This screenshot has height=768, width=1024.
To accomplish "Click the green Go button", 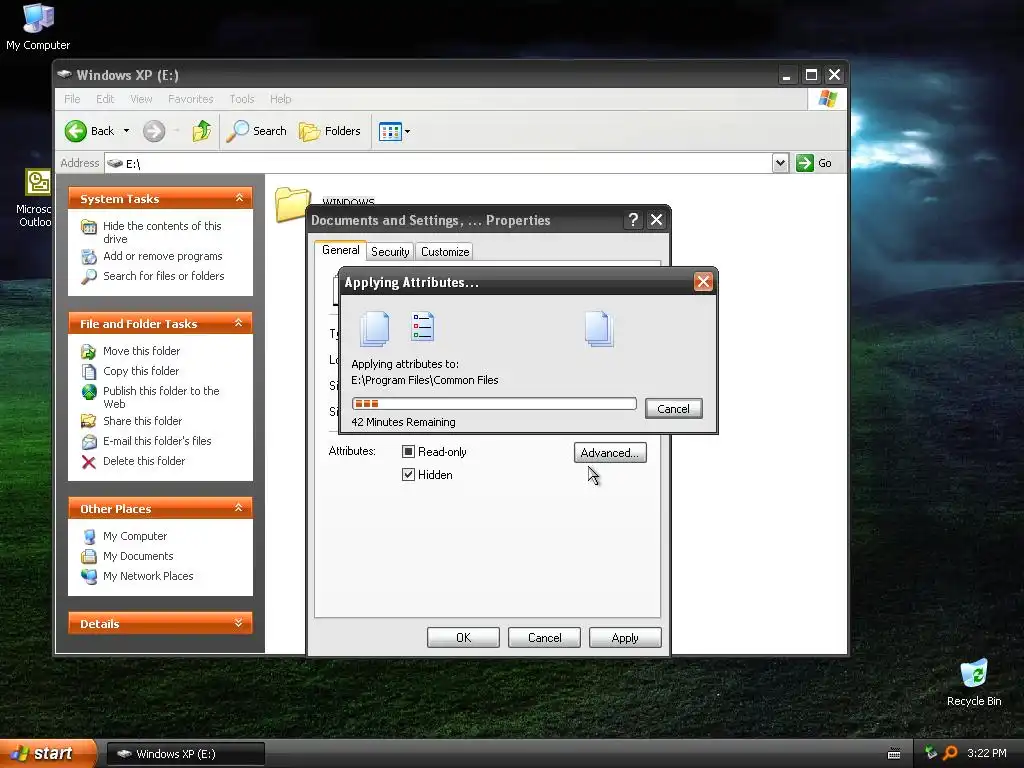I will [814, 163].
